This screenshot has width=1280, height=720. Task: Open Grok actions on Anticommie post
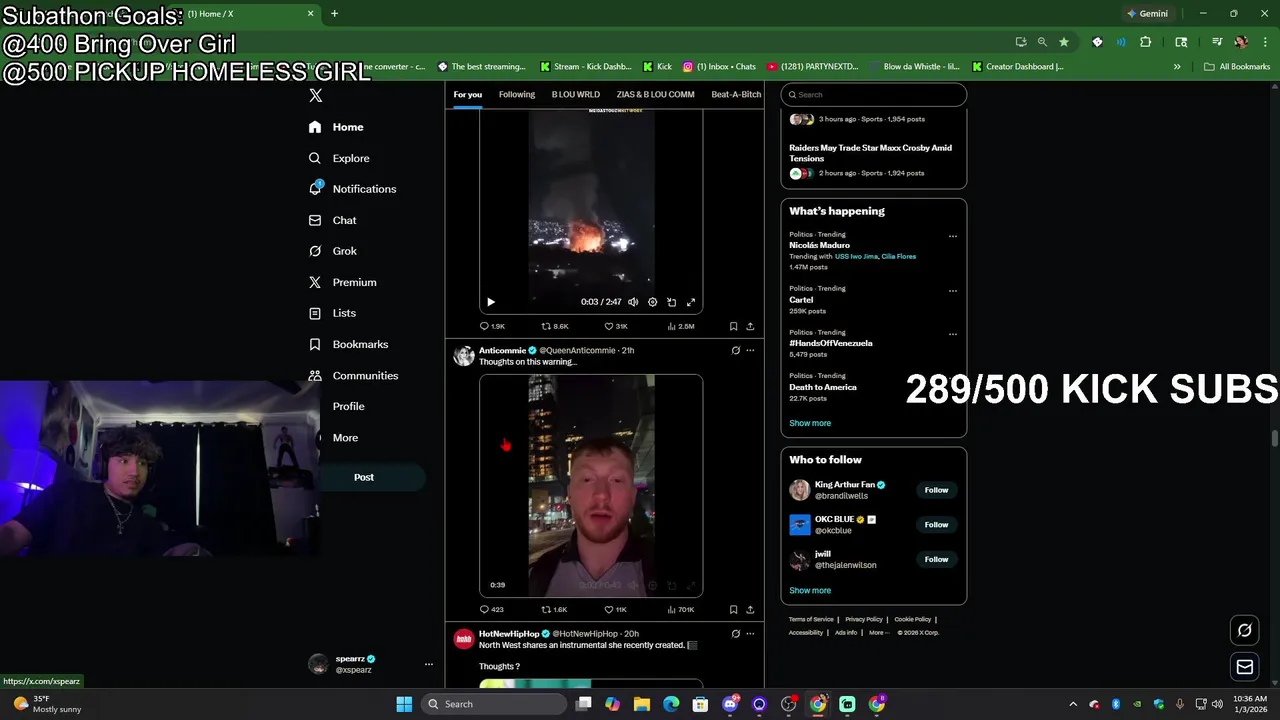(x=735, y=350)
